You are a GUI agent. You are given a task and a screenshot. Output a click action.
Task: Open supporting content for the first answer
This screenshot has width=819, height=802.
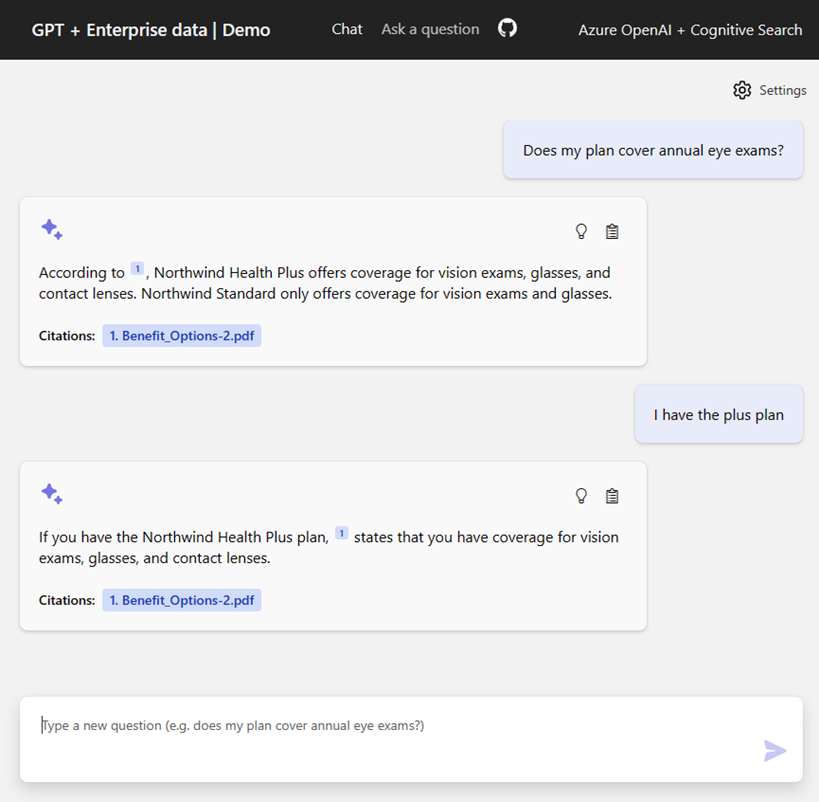coord(612,231)
